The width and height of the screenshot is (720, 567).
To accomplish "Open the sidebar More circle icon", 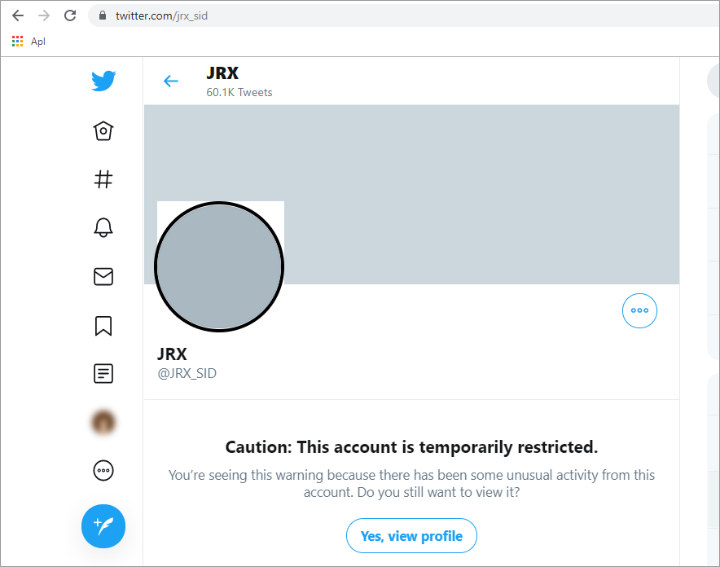I will (x=103, y=471).
